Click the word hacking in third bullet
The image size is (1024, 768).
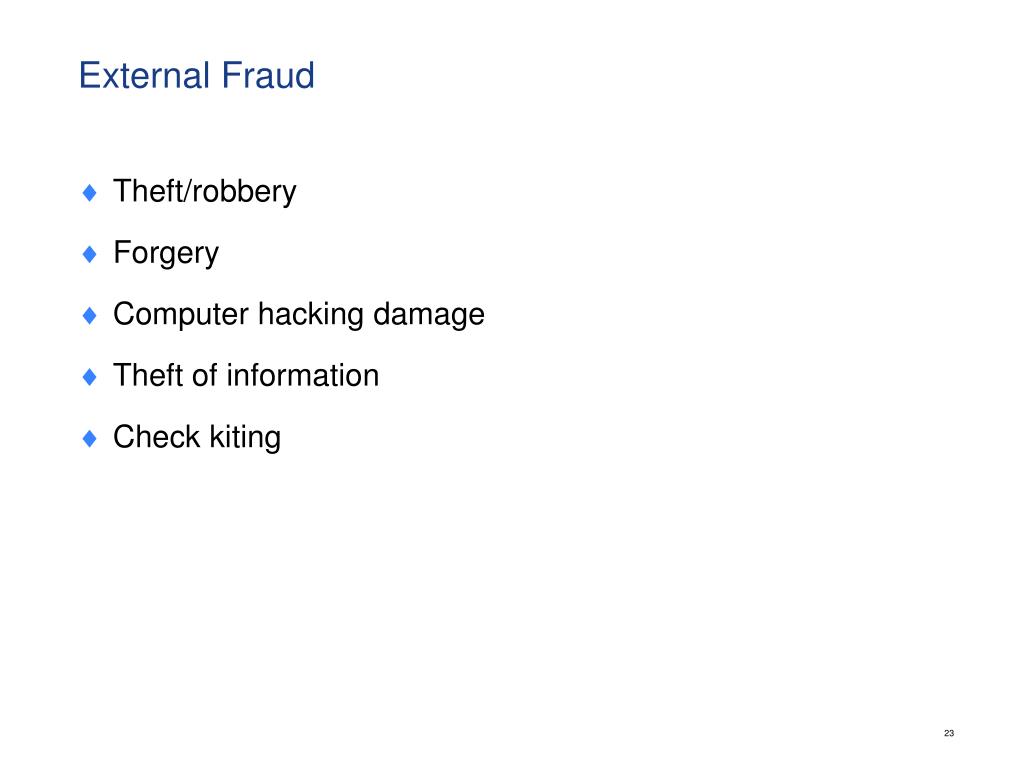click(x=311, y=315)
